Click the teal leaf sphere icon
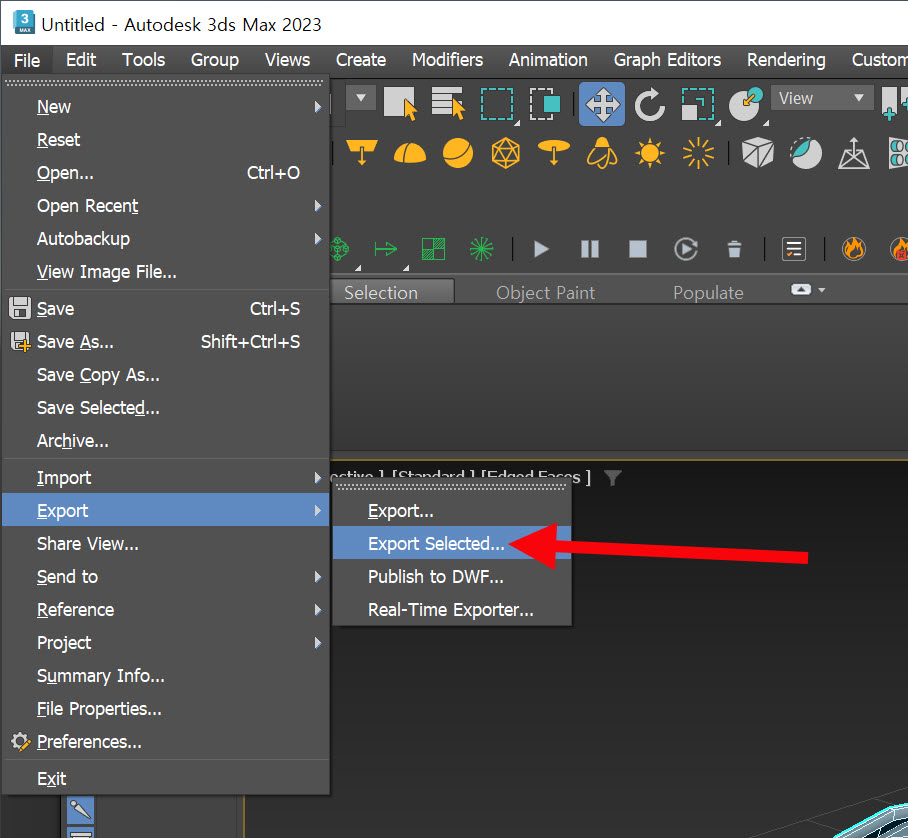Image resolution: width=908 pixels, height=838 pixels. (806, 153)
